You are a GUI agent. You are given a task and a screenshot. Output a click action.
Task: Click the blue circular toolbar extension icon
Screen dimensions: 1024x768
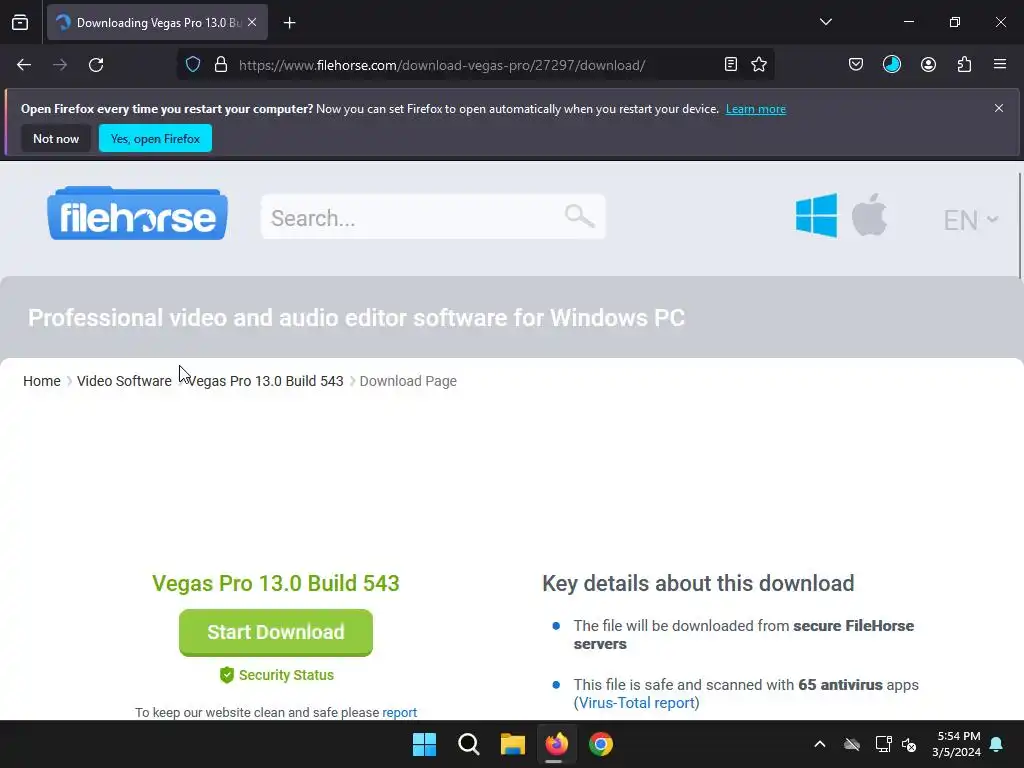pyautogui.click(x=891, y=65)
